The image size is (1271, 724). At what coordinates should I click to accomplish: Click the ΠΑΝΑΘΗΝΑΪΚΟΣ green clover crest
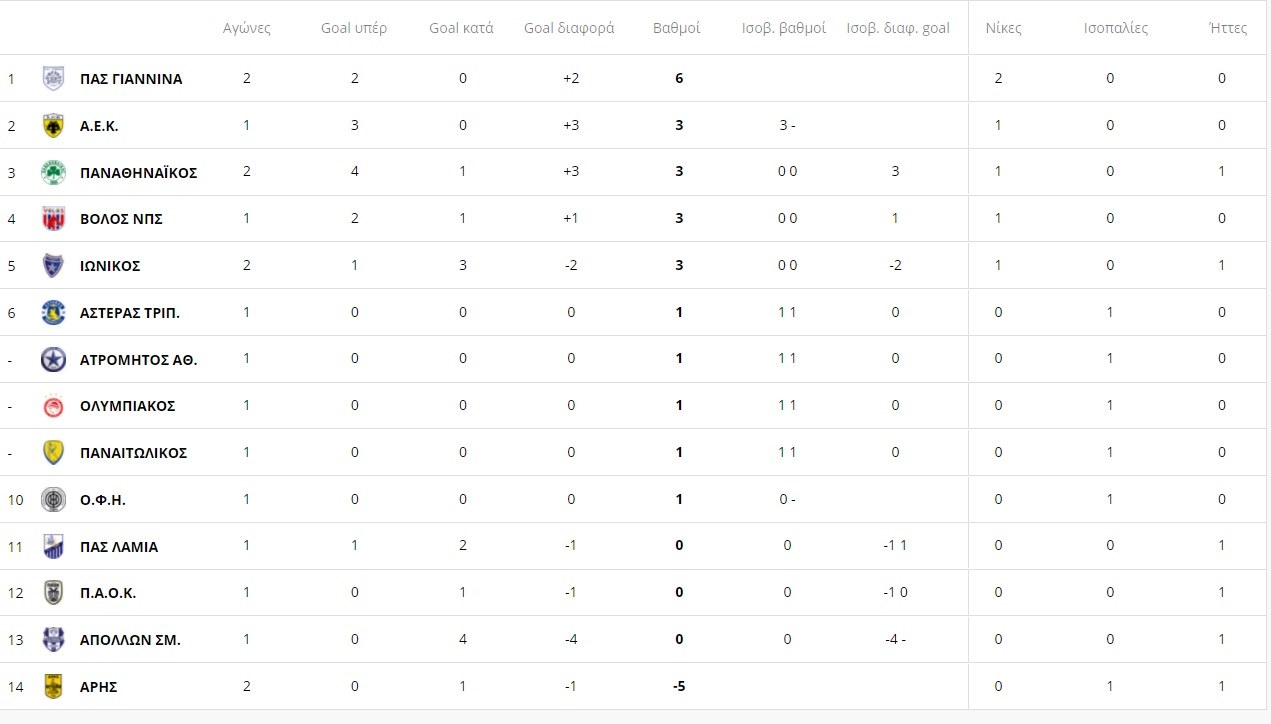pyautogui.click(x=53, y=172)
